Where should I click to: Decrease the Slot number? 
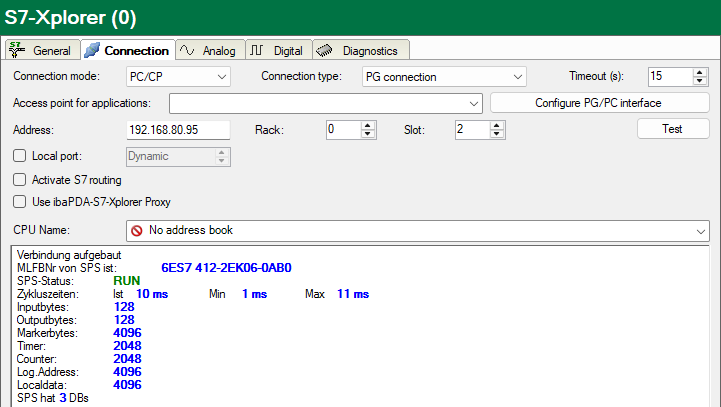click(x=496, y=134)
